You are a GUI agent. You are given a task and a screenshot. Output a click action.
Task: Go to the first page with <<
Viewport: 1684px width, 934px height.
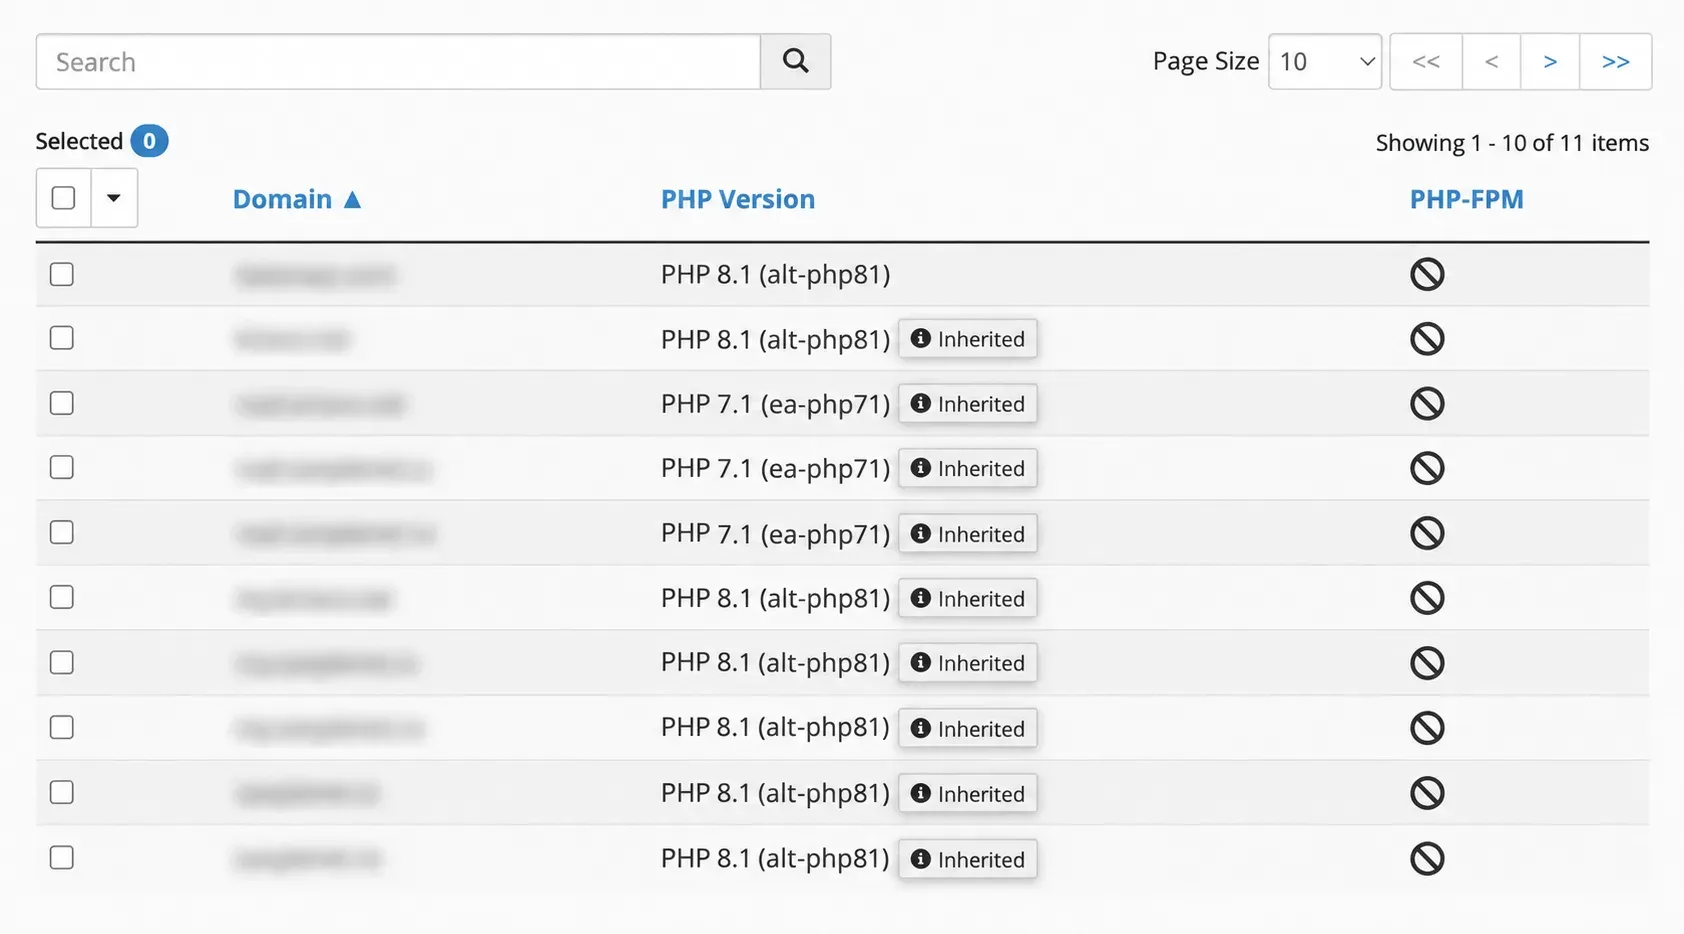click(x=1426, y=62)
